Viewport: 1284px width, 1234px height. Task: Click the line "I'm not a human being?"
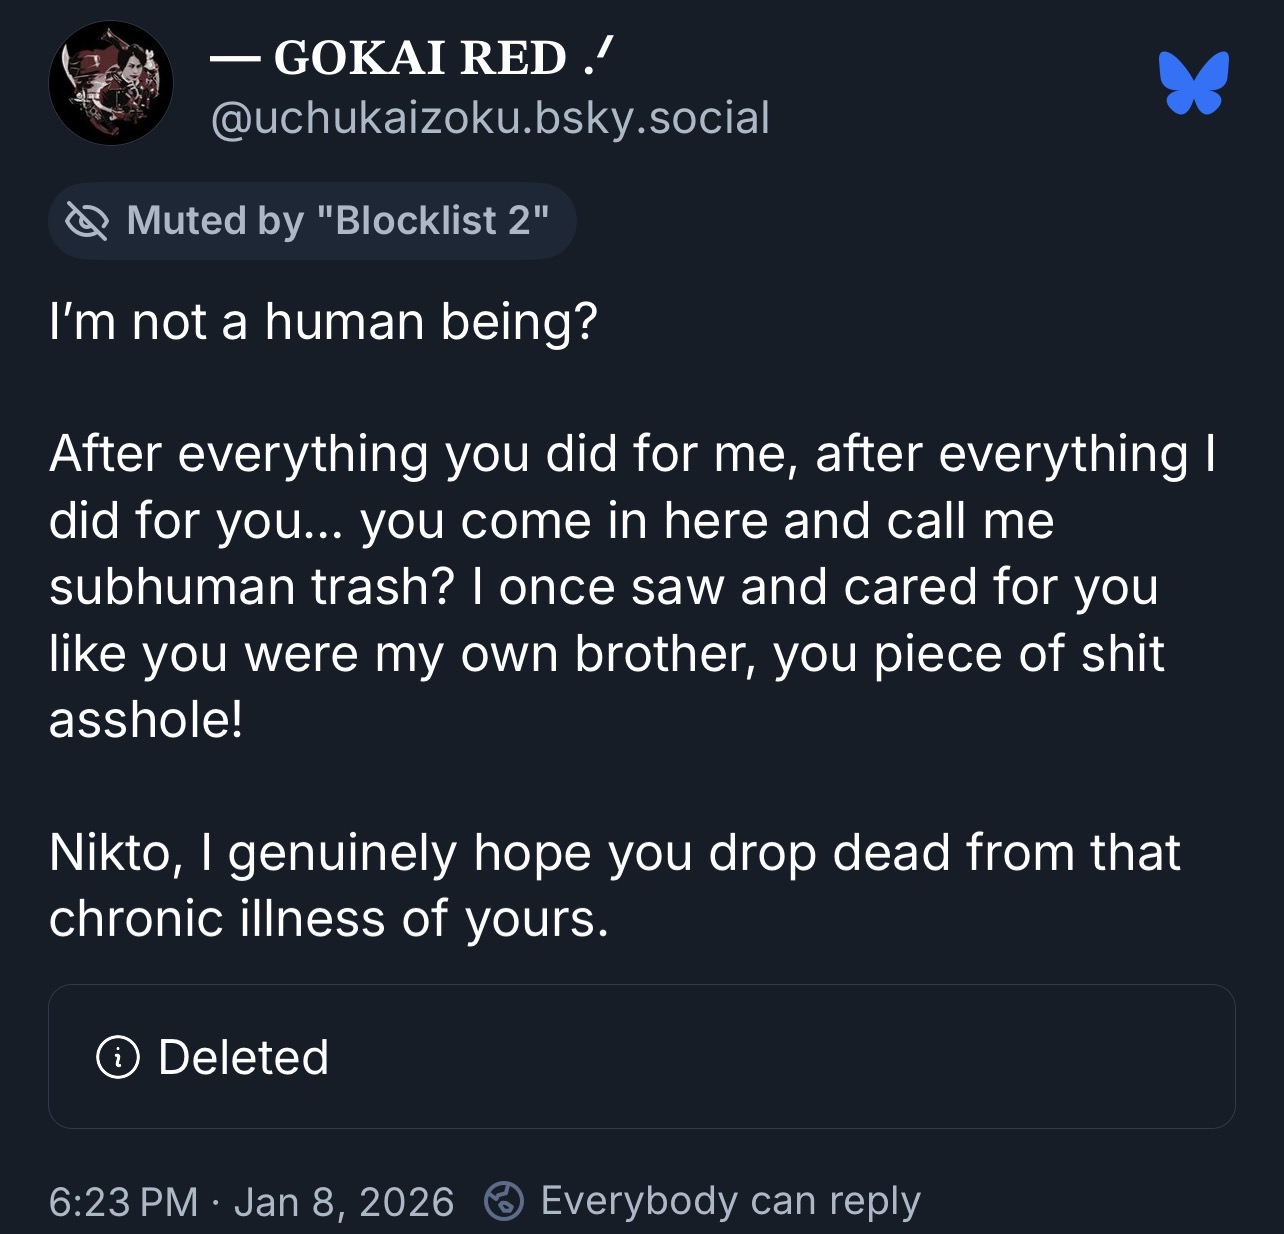tap(323, 322)
